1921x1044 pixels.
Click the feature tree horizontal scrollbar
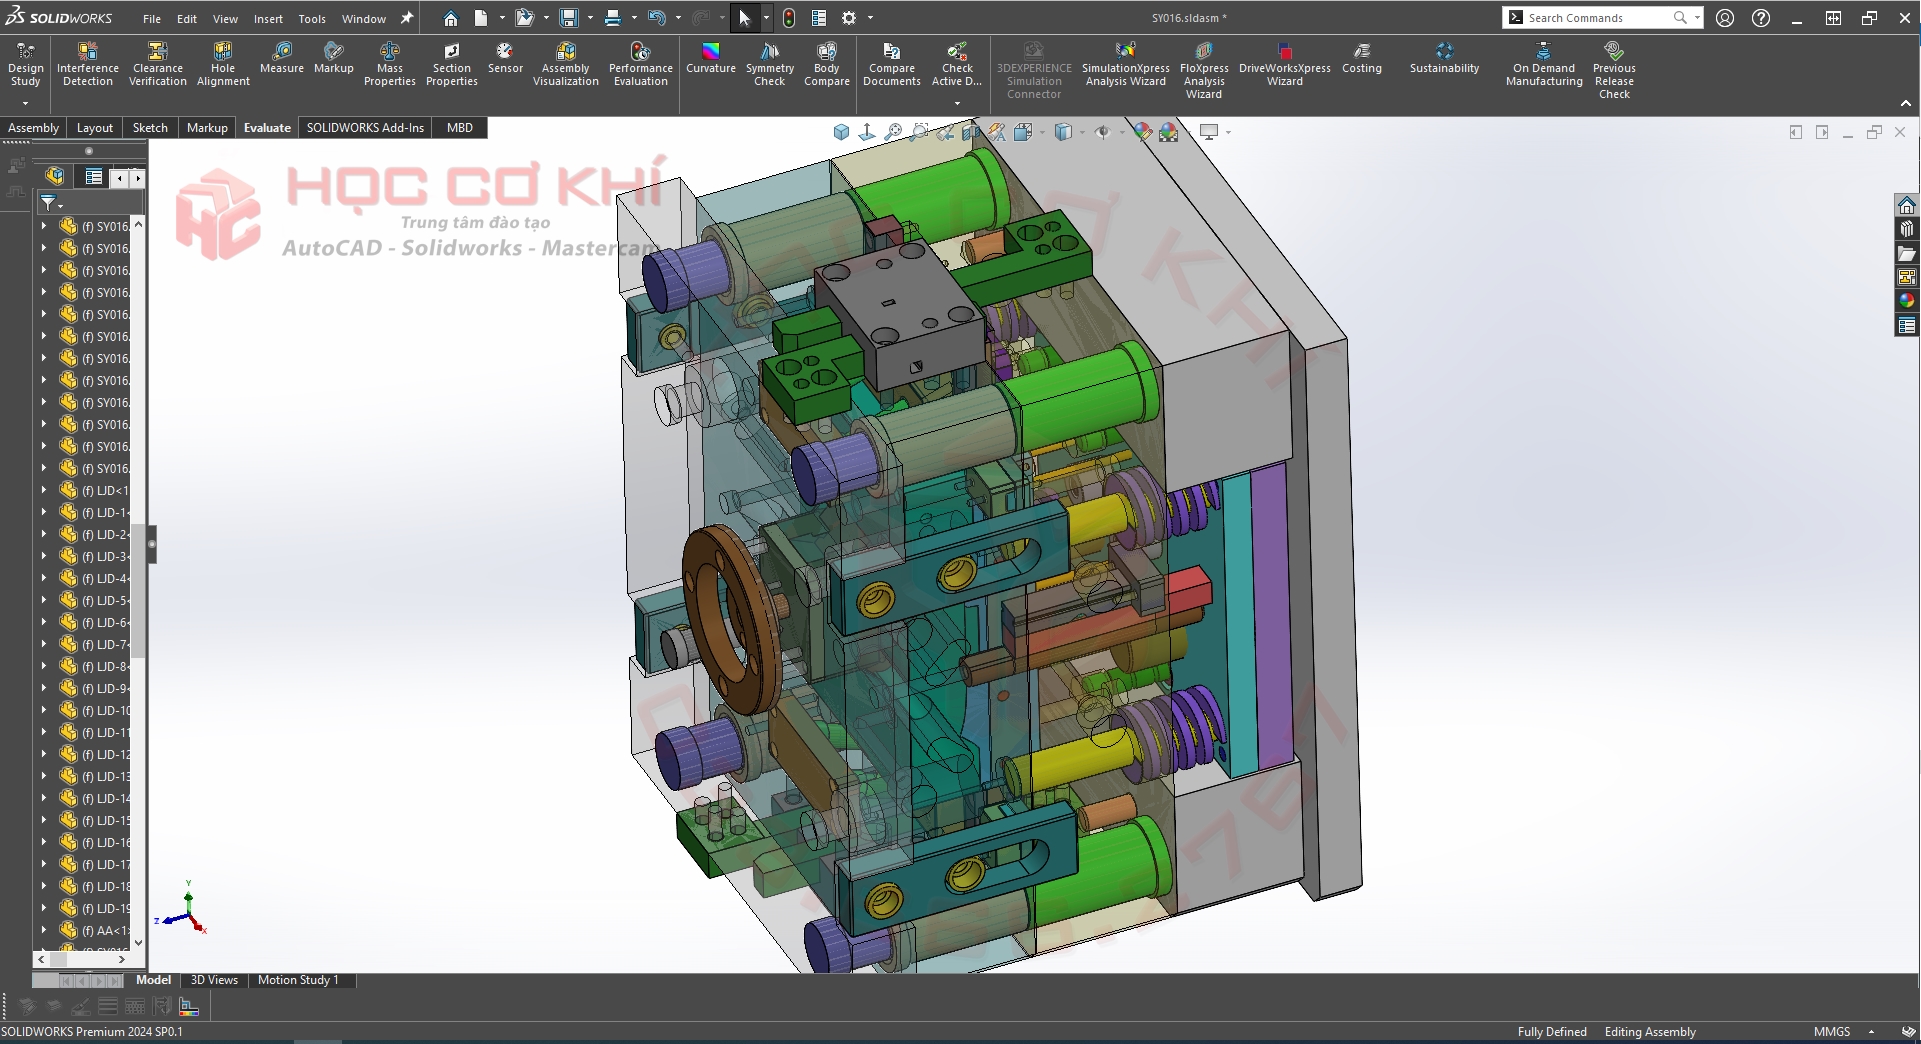pos(82,959)
